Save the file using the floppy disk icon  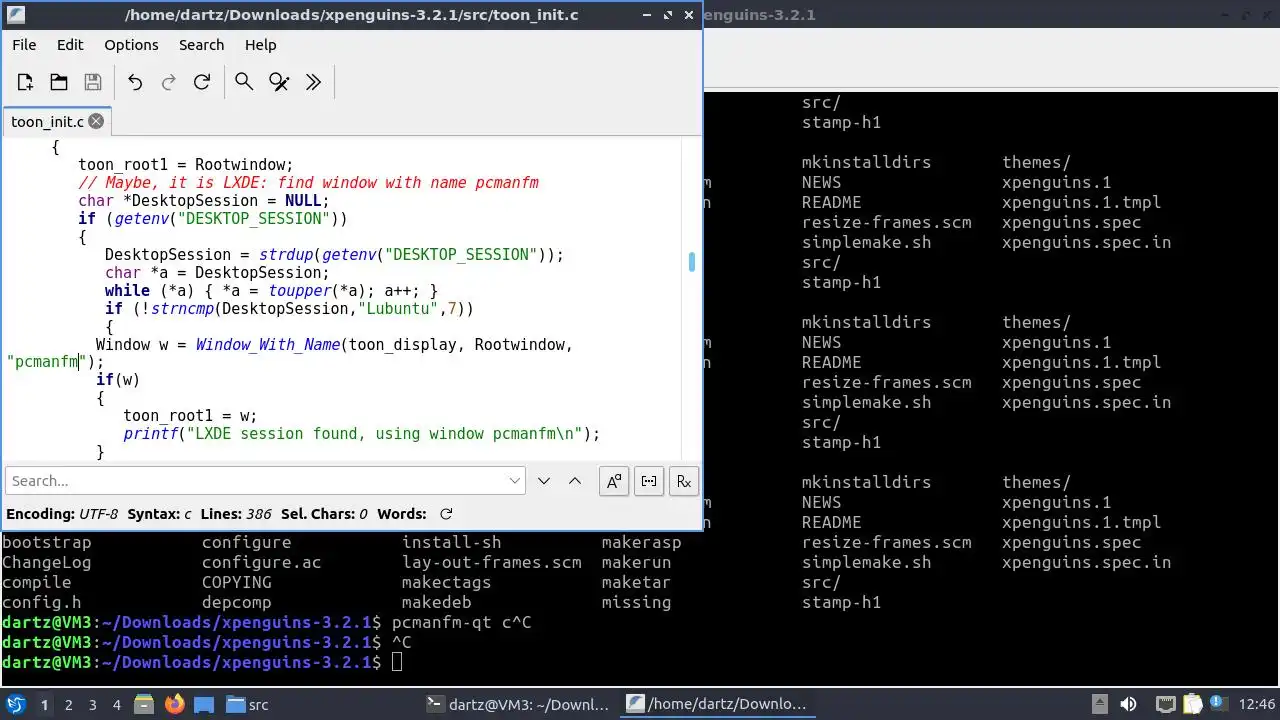tap(93, 83)
